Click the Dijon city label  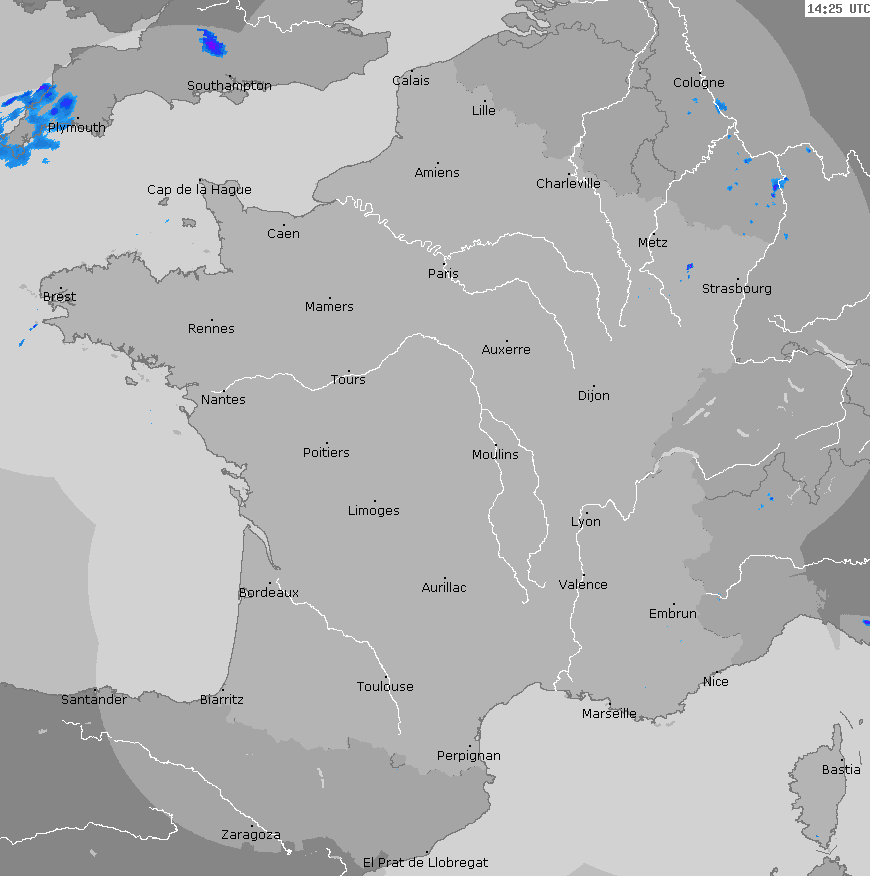pos(593,396)
